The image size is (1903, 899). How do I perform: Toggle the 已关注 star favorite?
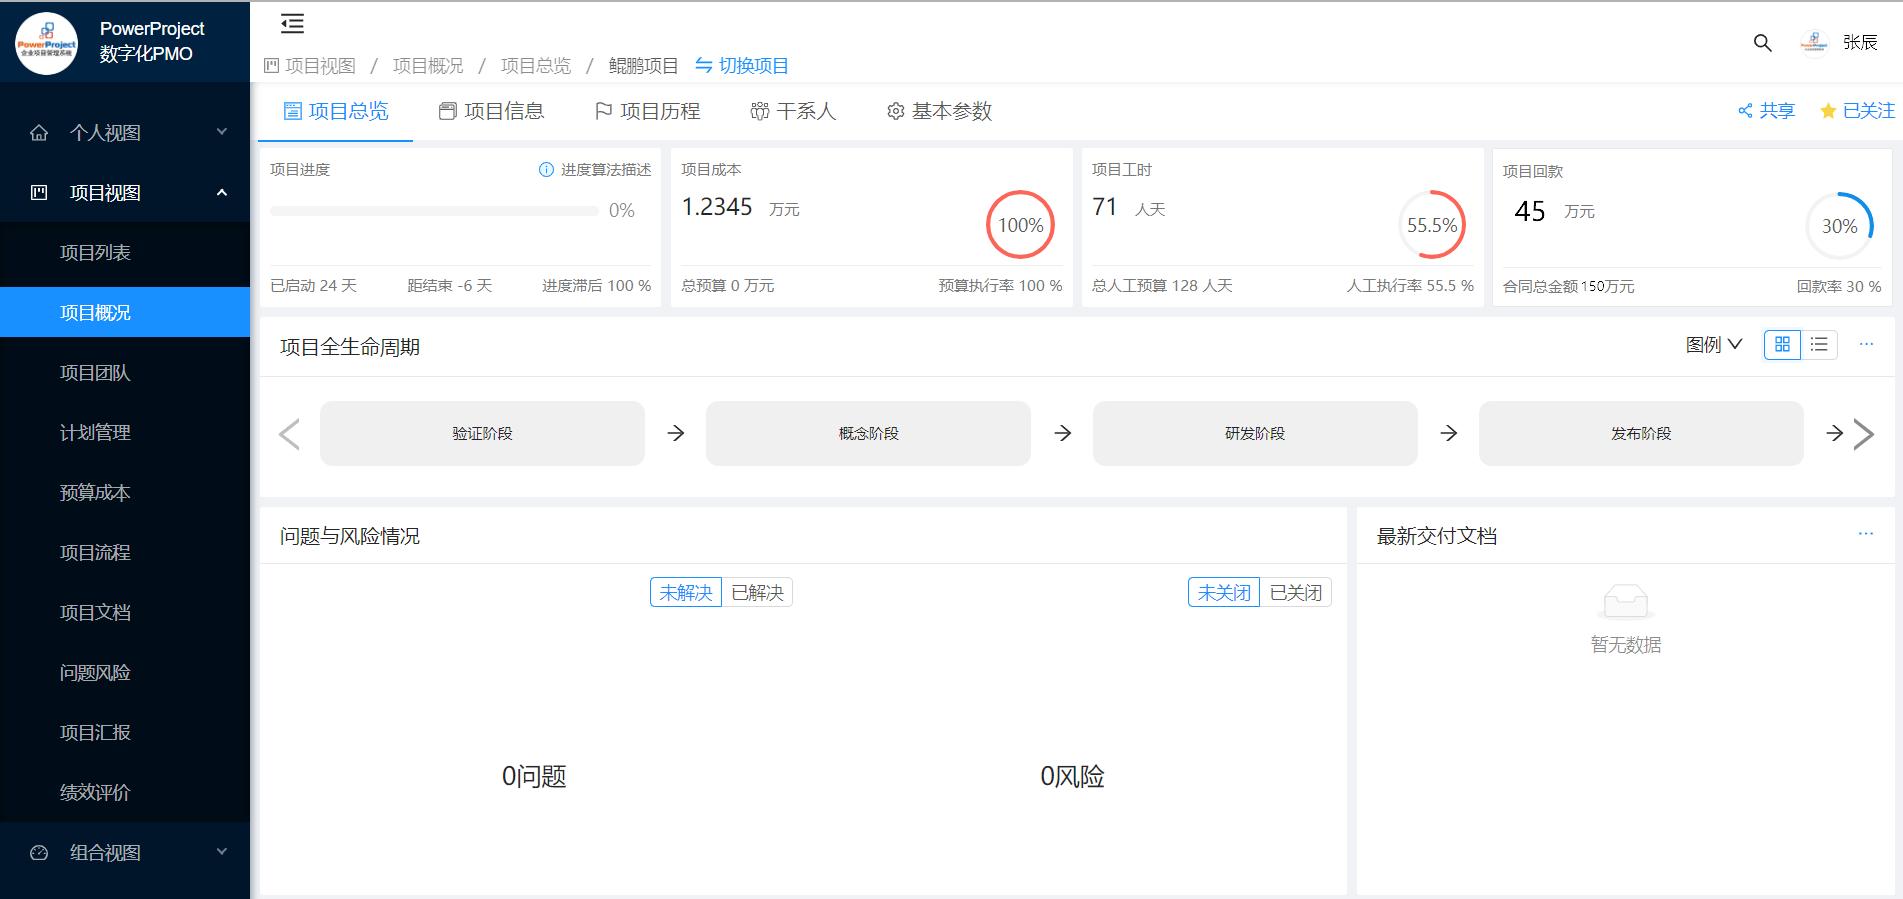tap(1857, 111)
